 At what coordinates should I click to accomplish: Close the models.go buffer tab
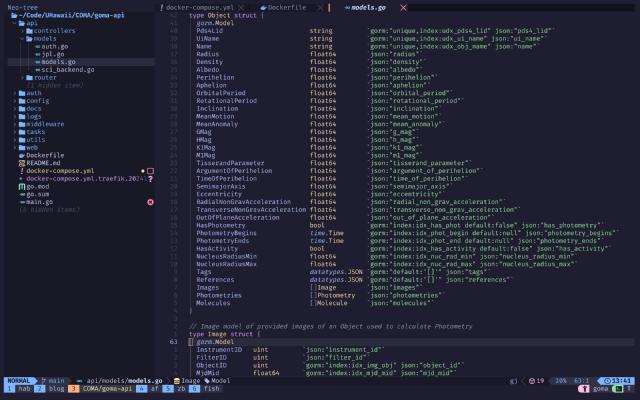pyautogui.click(x=403, y=7)
